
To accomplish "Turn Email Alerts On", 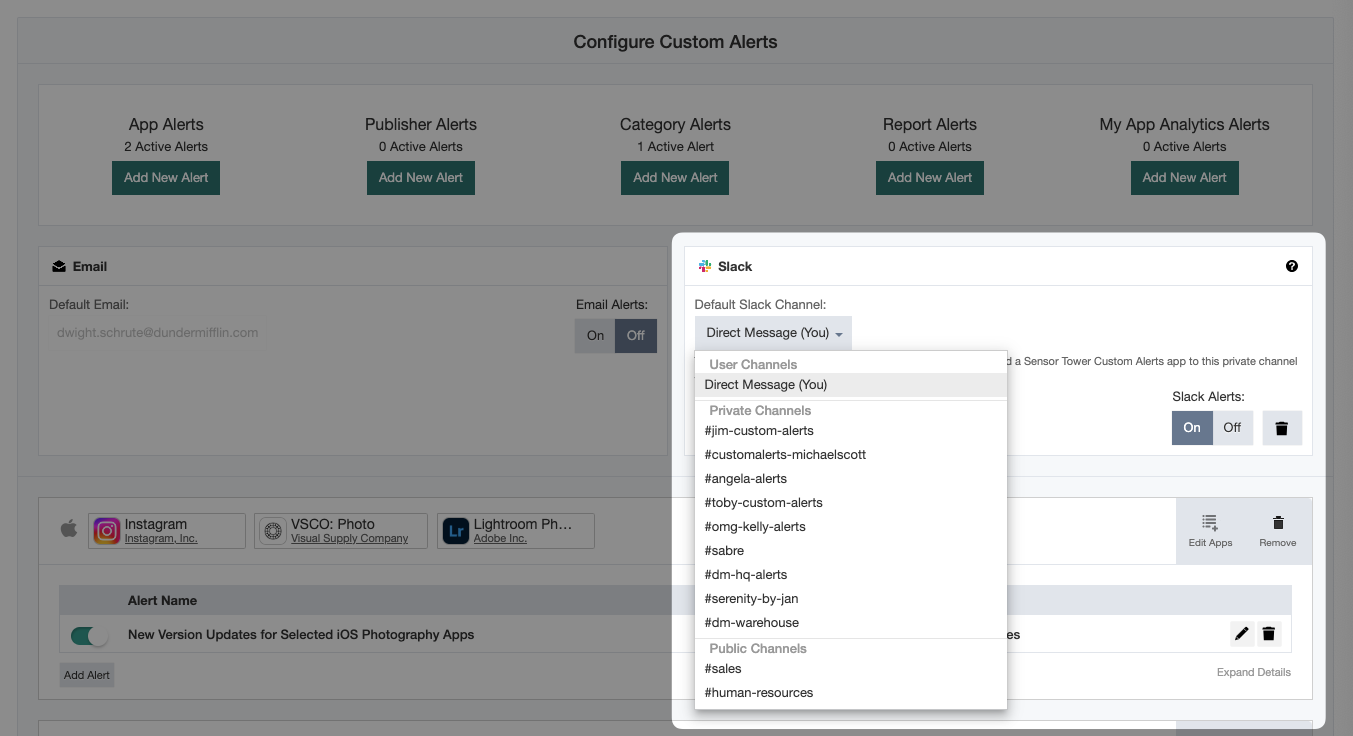I will coord(596,336).
